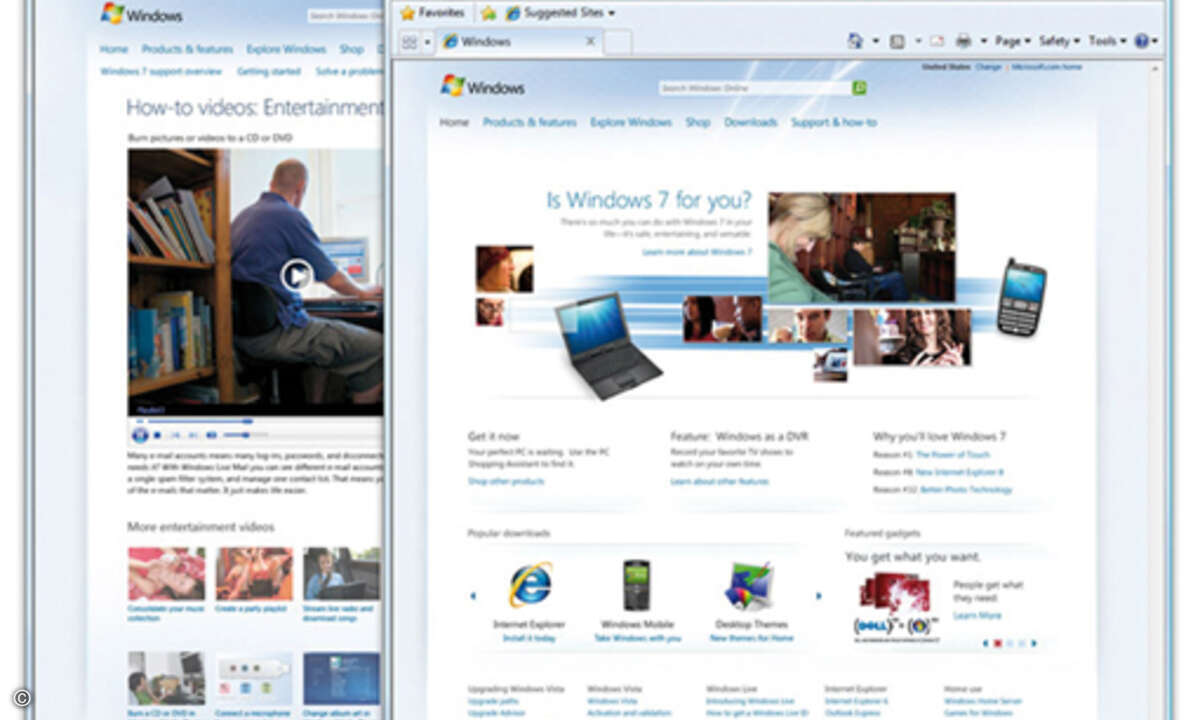
Task: Open Explore Windows in the front window
Action: tap(631, 122)
